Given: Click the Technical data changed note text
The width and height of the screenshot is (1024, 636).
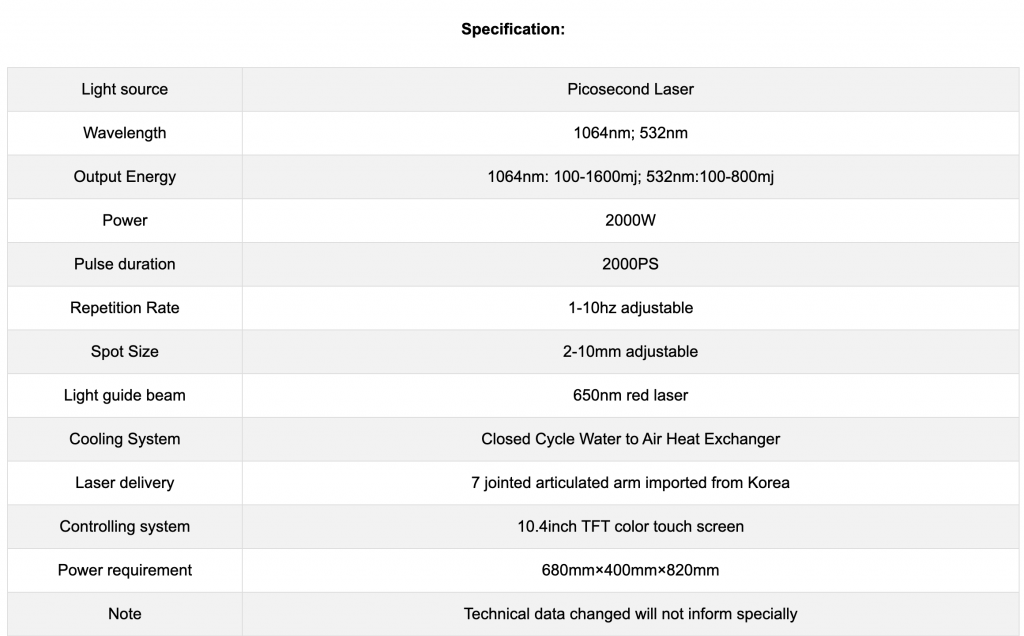Looking at the screenshot, I should pyautogui.click(x=630, y=614).
